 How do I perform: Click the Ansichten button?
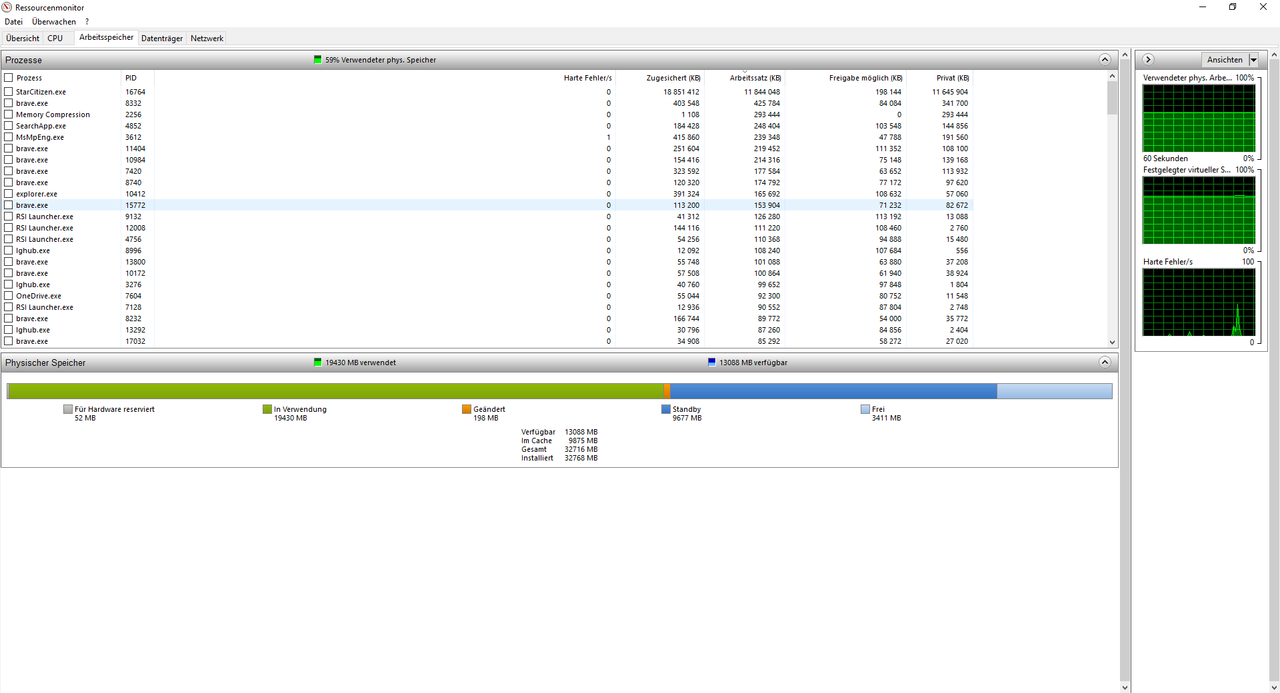pos(1224,60)
